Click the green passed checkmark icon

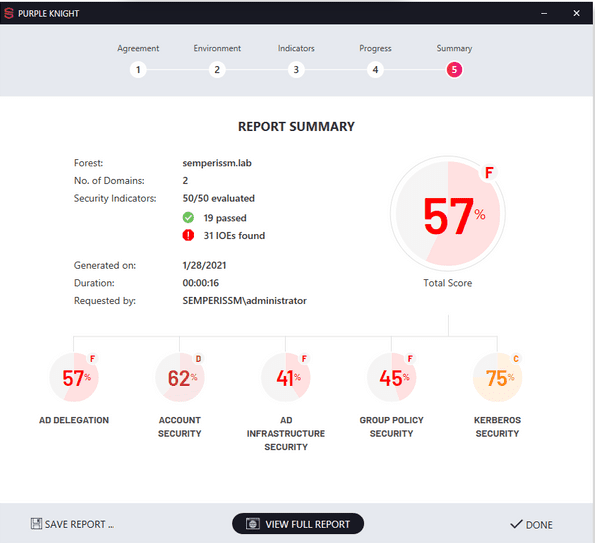(188, 218)
